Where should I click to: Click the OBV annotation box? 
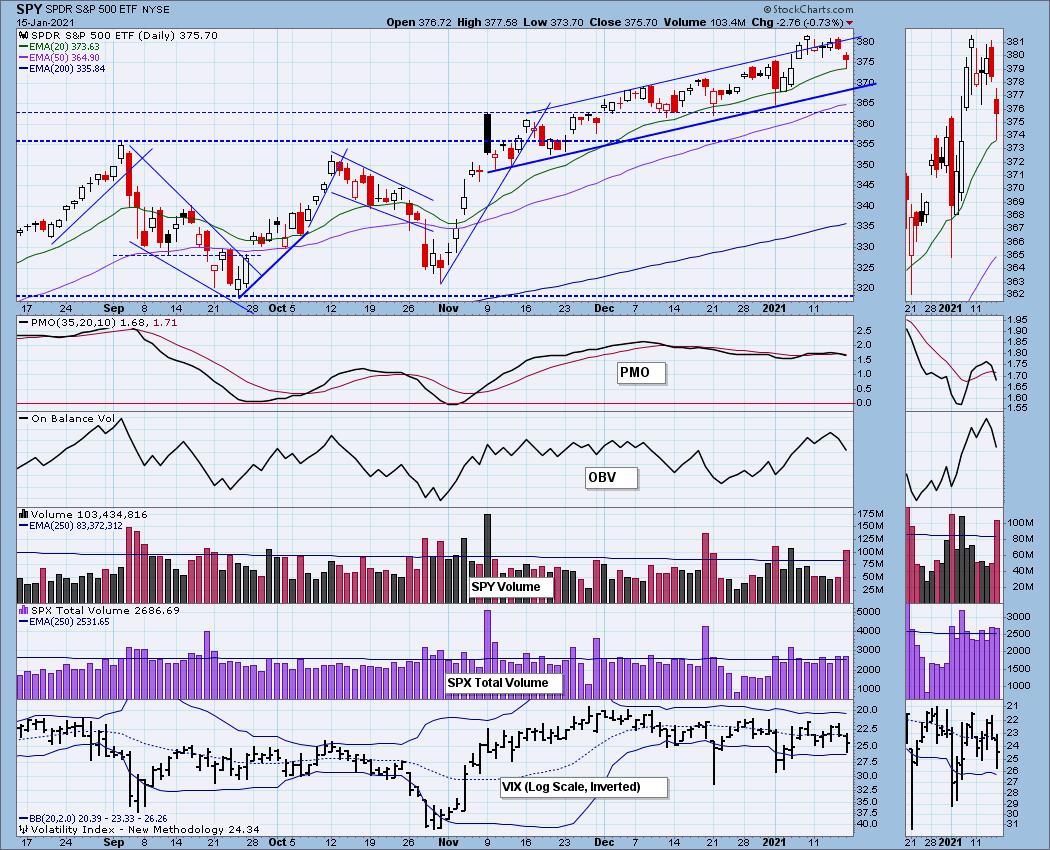coord(610,478)
